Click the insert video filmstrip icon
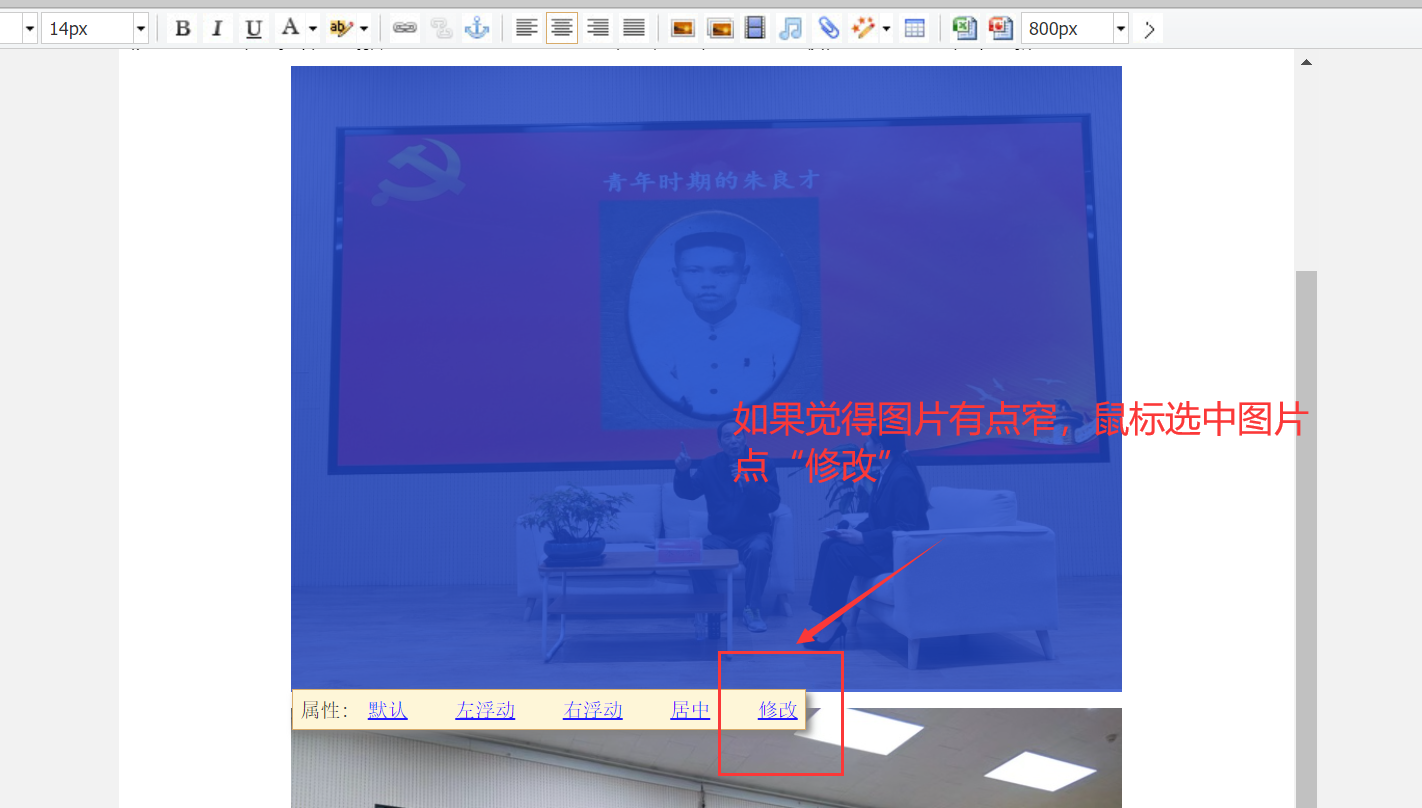This screenshot has height=808, width=1422. (755, 29)
